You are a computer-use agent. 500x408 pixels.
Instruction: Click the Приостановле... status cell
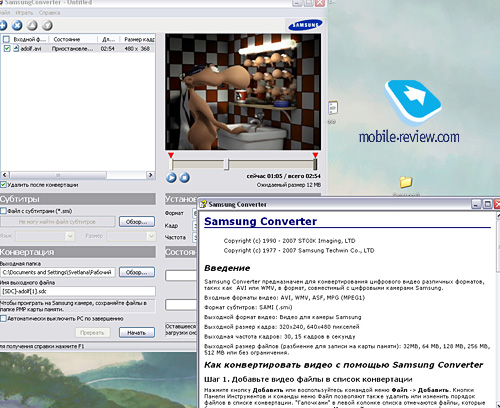coord(73,49)
